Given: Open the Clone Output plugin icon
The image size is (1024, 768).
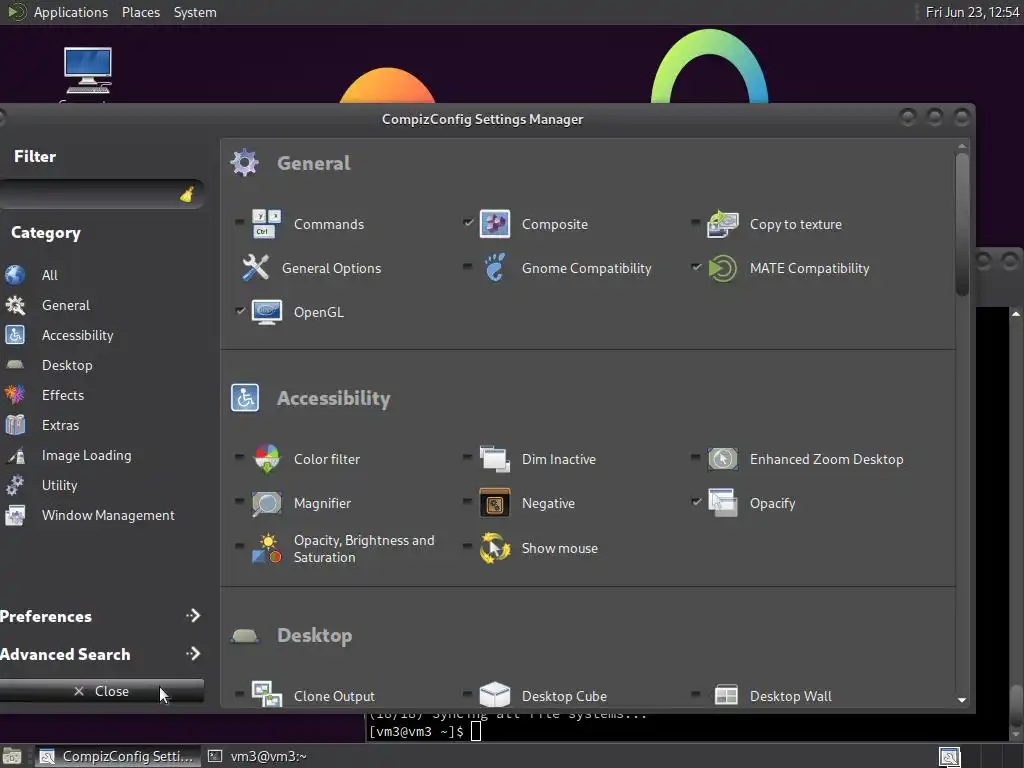Looking at the screenshot, I should click(x=266, y=695).
